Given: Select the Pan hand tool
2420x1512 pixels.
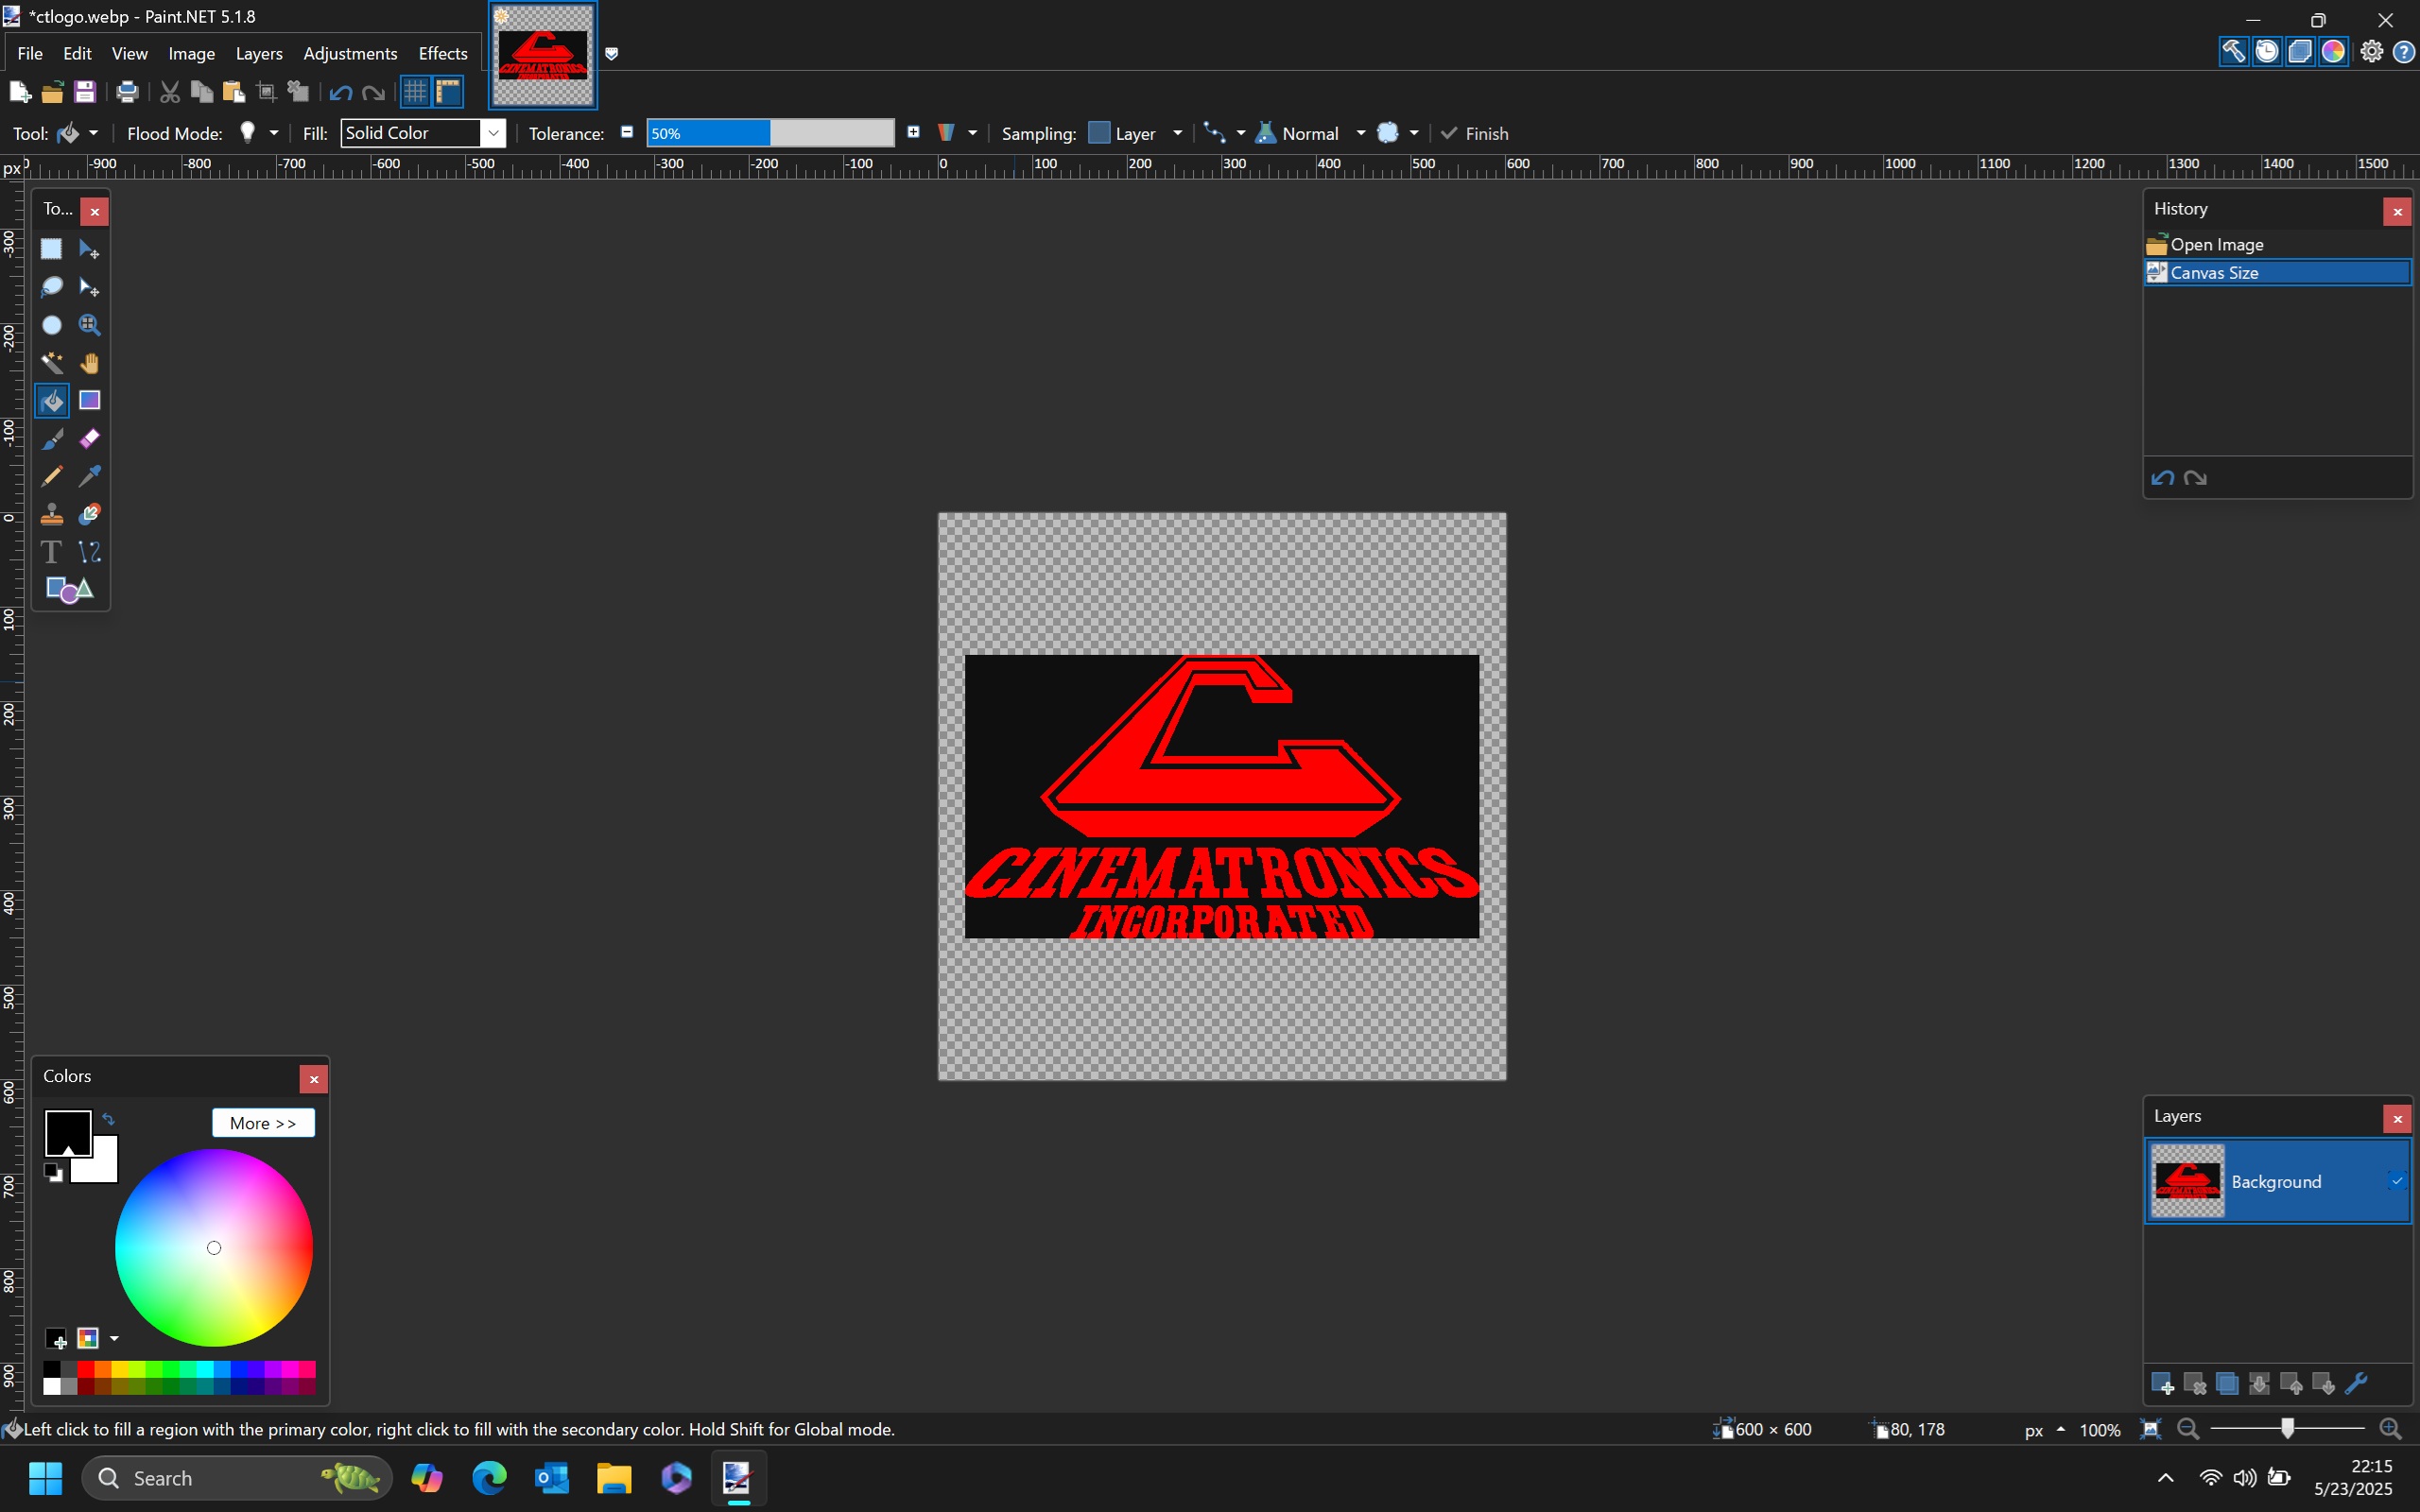Looking at the screenshot, I should click(x=90, y=363).
